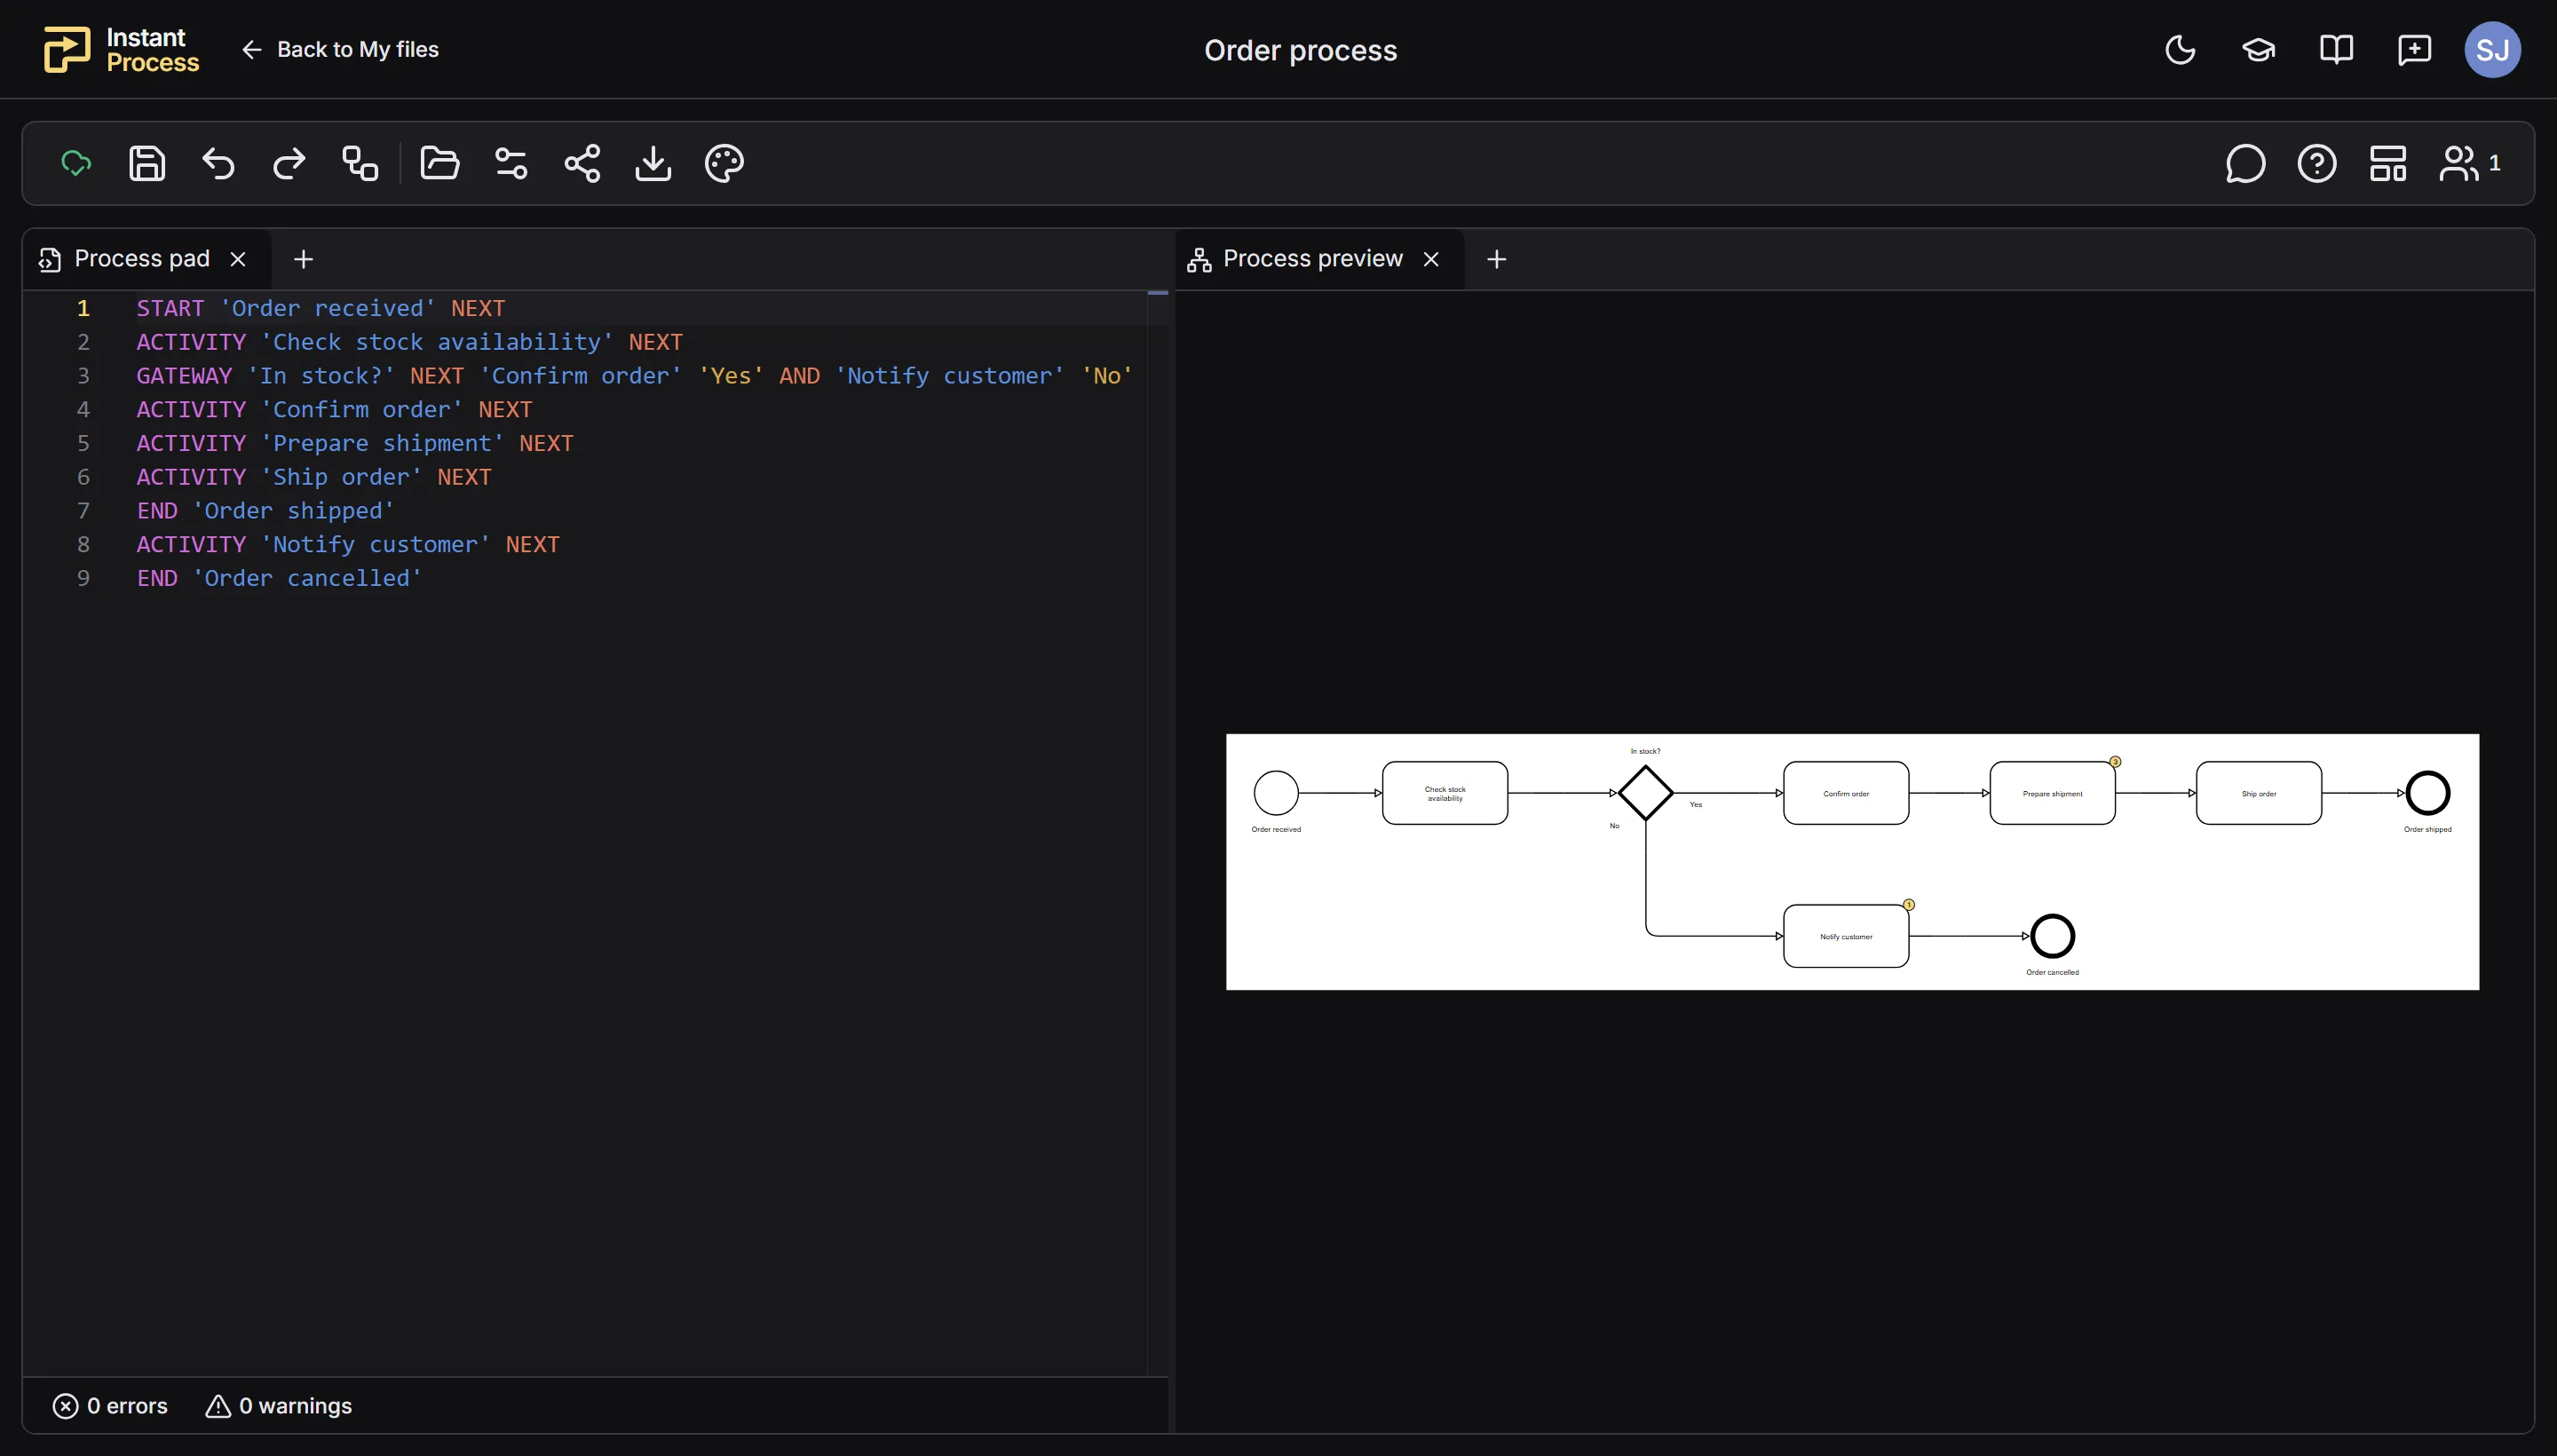Share the process via the share icon
Screen dimensions: 2557x1456
click(x=582, y=163)
